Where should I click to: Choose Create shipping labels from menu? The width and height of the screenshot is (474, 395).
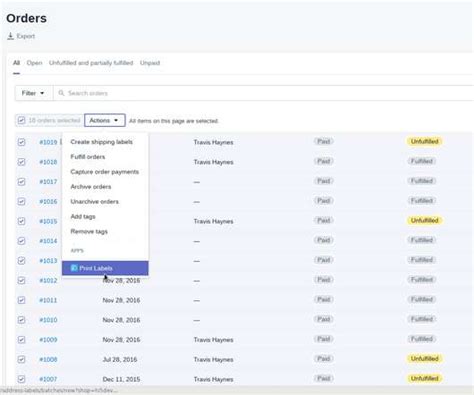102,142
